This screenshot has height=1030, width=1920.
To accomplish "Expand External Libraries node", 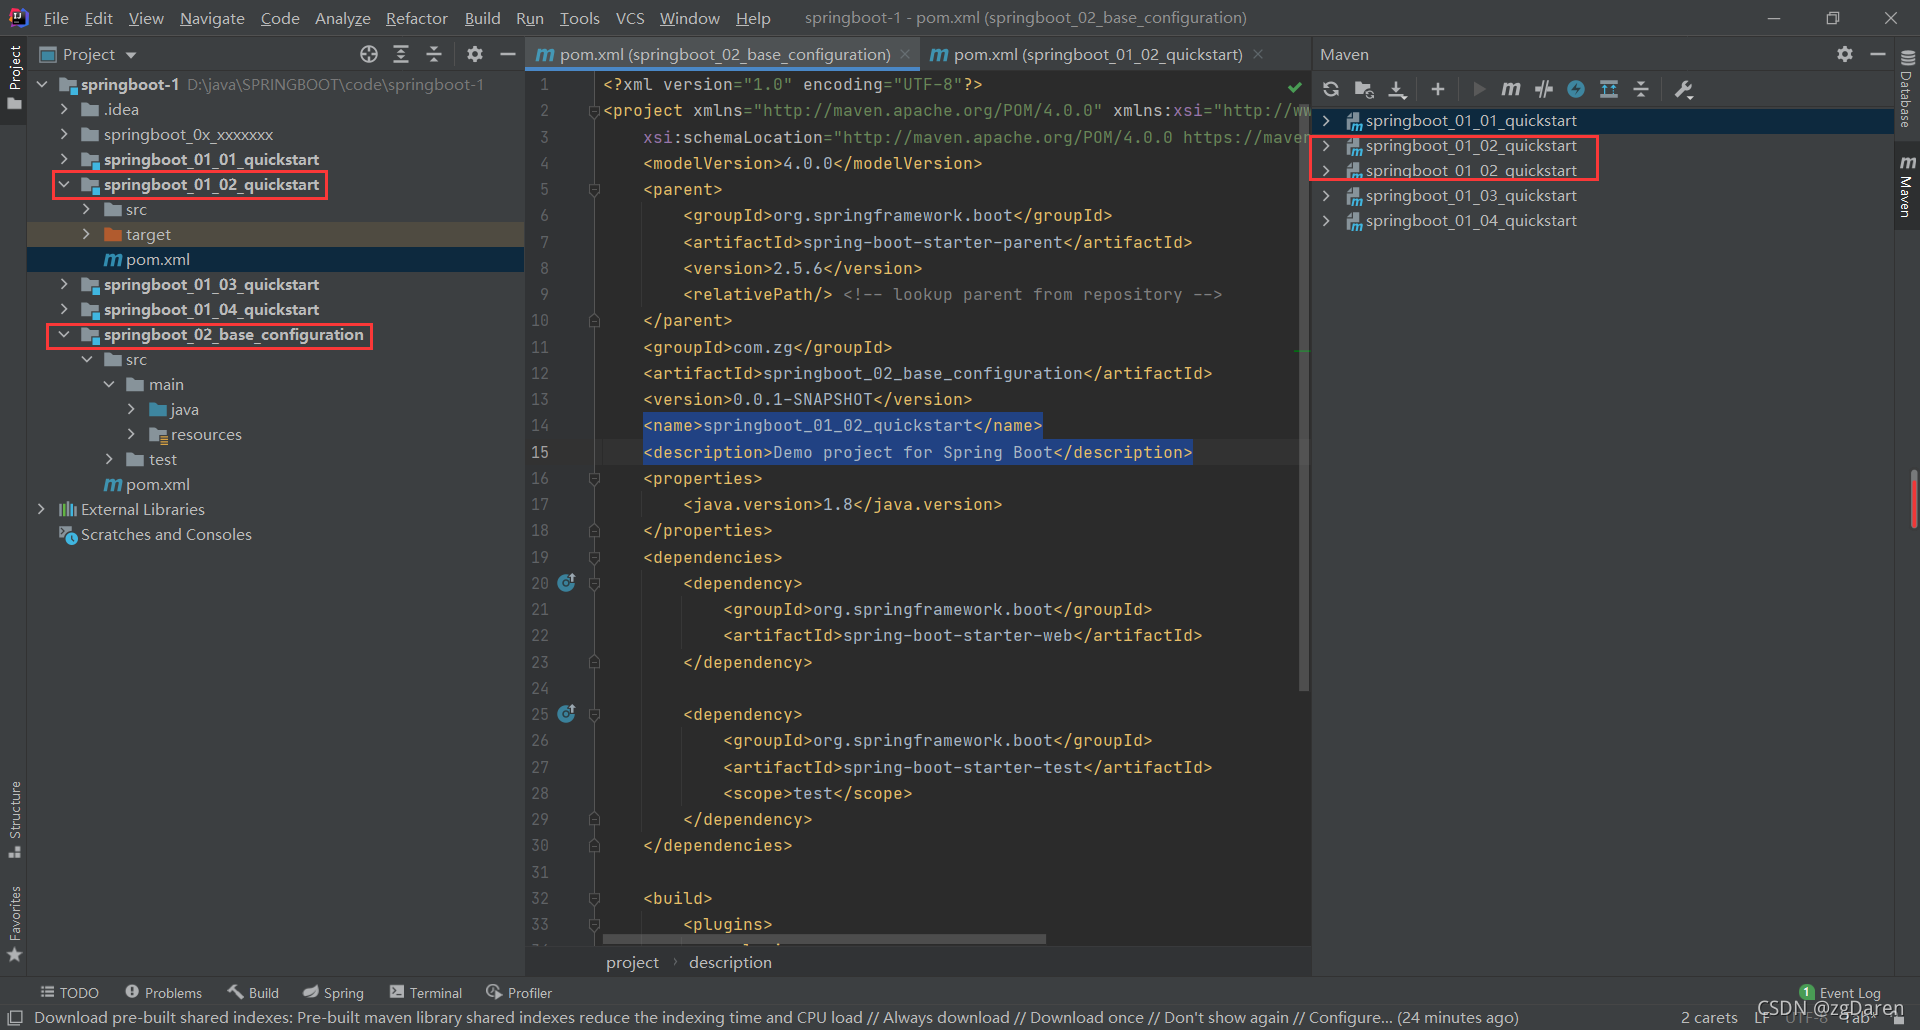I will pyautogui.click(x=41, y=509).
